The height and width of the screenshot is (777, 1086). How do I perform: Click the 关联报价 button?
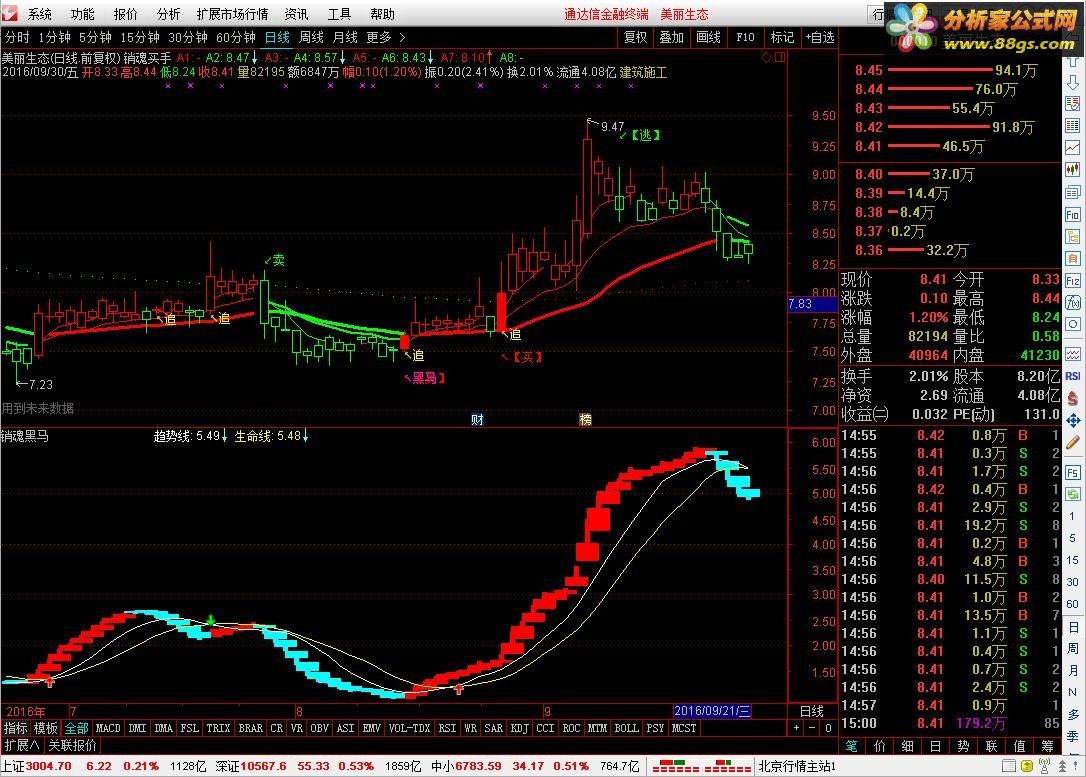click(x=73, y=746)
